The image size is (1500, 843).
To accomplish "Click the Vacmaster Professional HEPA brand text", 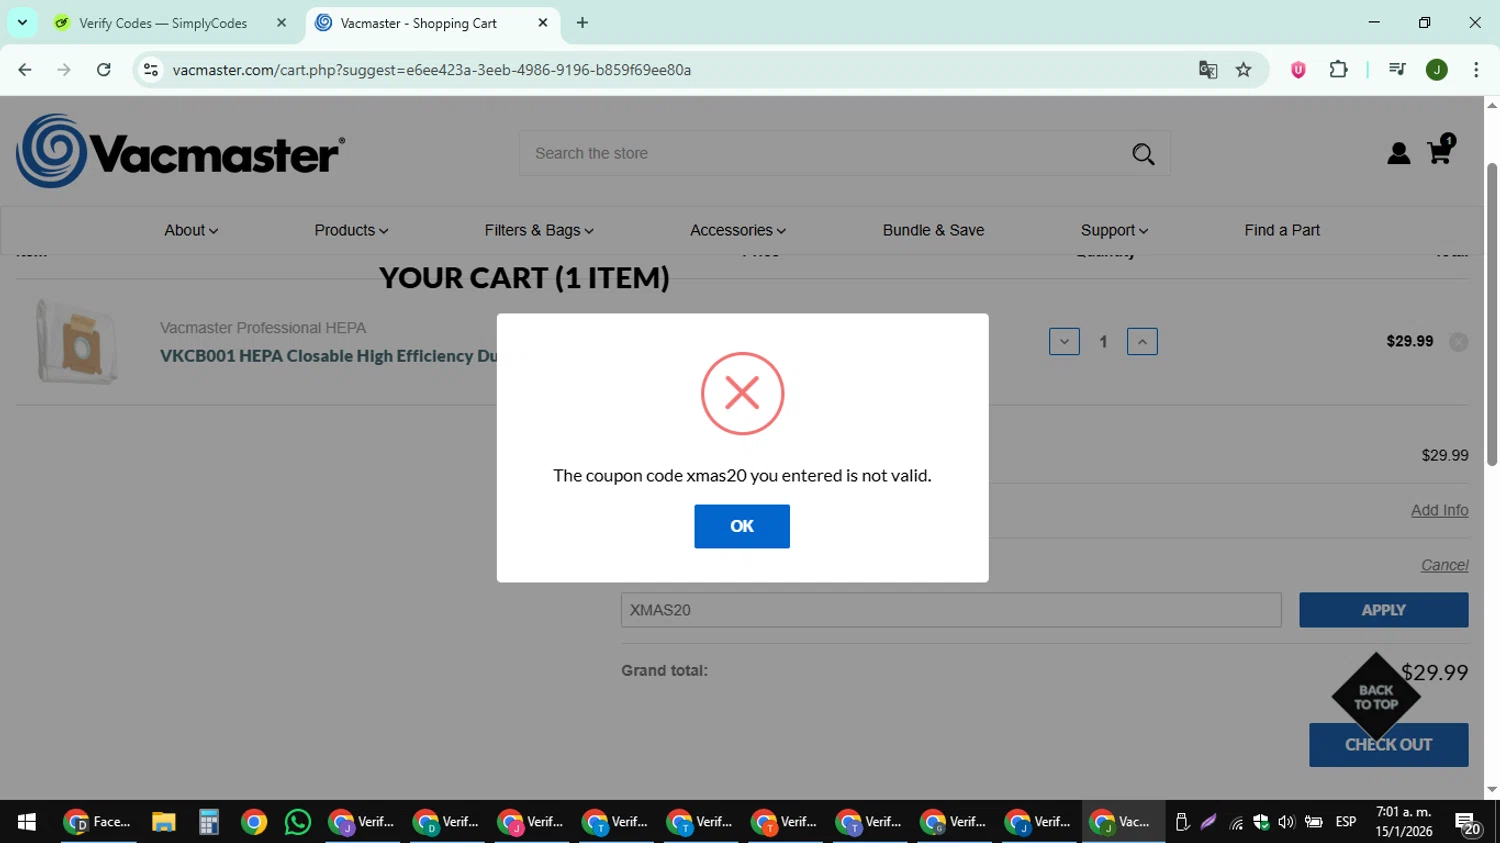I will point(263,328).
